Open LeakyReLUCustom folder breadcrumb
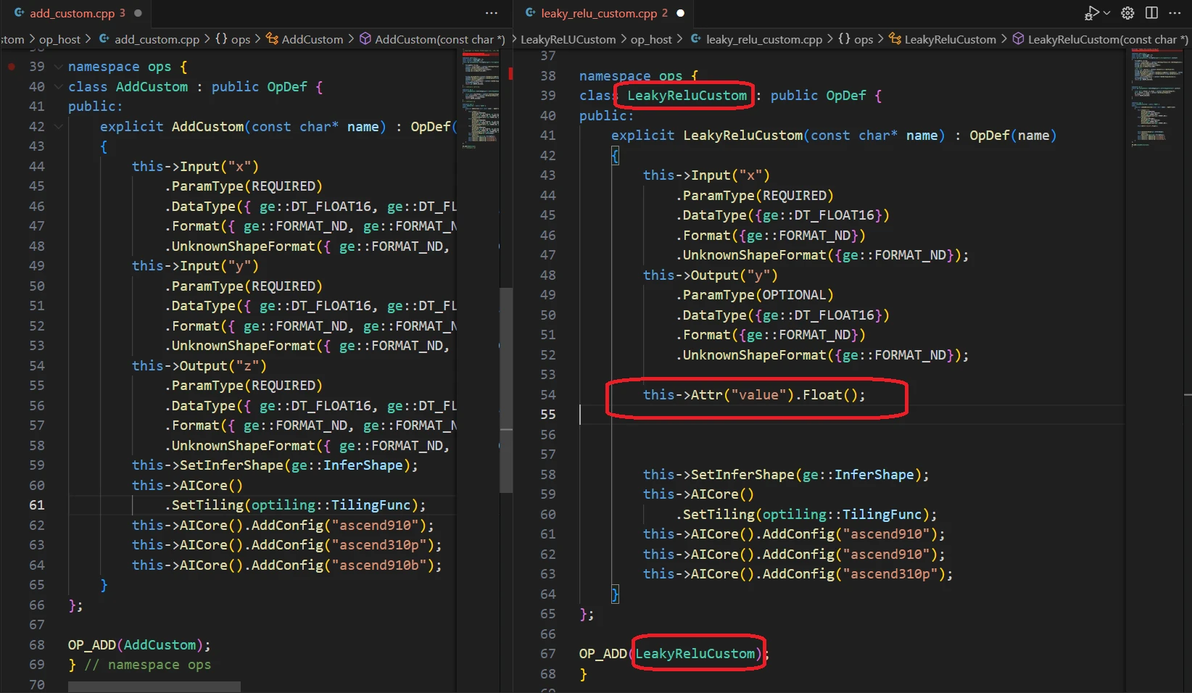The image size is (1192, 693). coord(568,39)
